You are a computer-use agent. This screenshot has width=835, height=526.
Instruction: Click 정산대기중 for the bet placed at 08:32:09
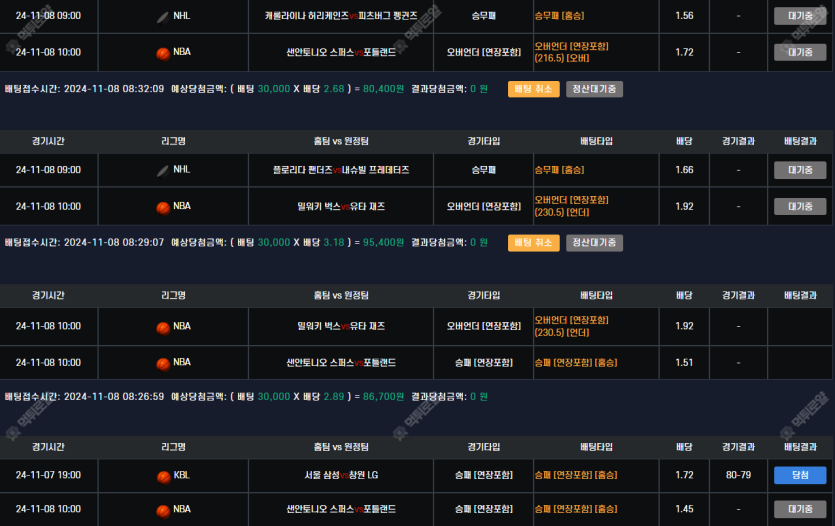(x=594, y=89)
